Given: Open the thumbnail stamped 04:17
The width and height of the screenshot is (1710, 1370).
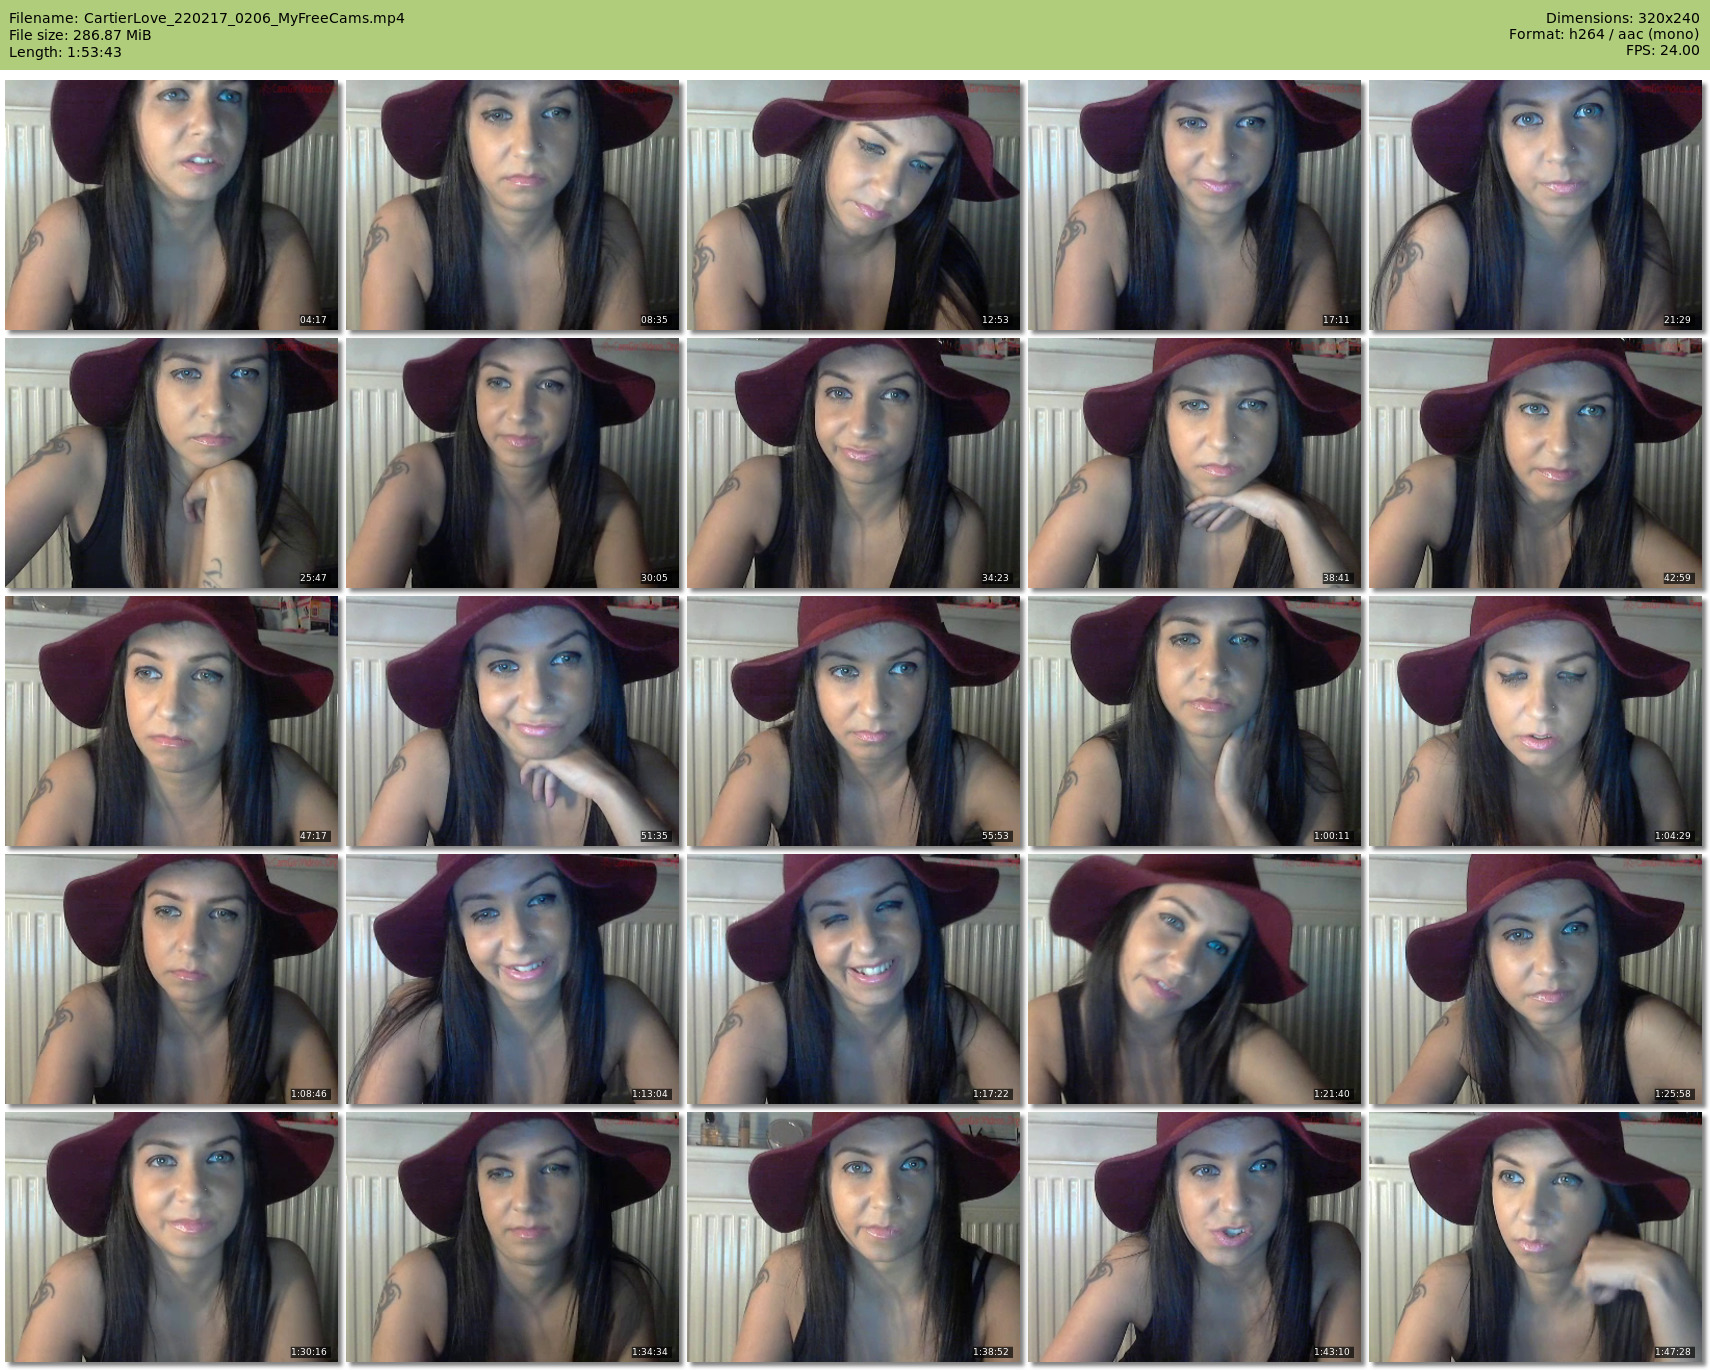Looking at the screenshot, I should point(172,205).
